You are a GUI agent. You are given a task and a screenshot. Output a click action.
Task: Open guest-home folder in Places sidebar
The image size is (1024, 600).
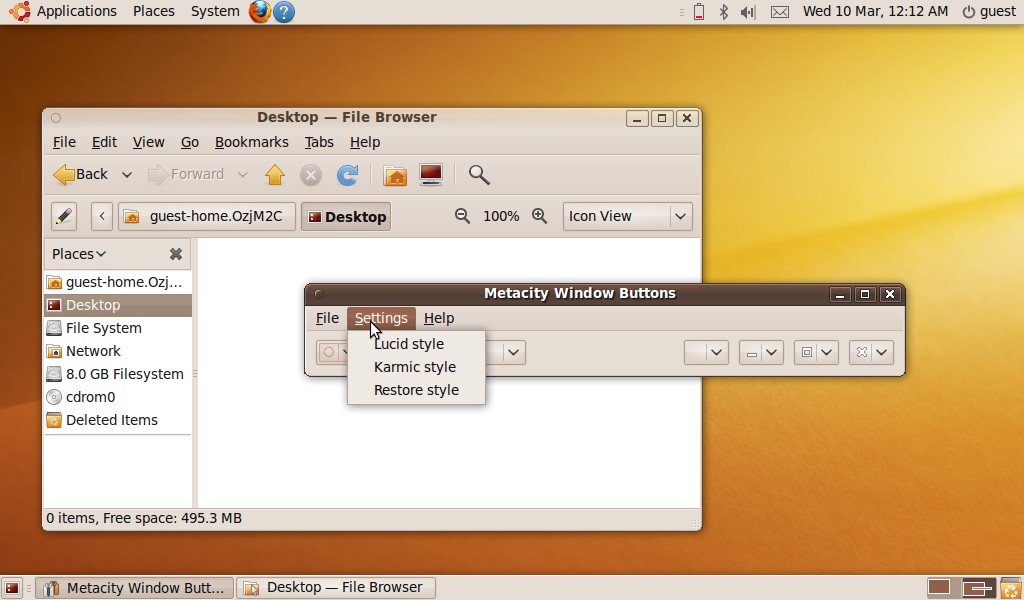click(118, 282)
